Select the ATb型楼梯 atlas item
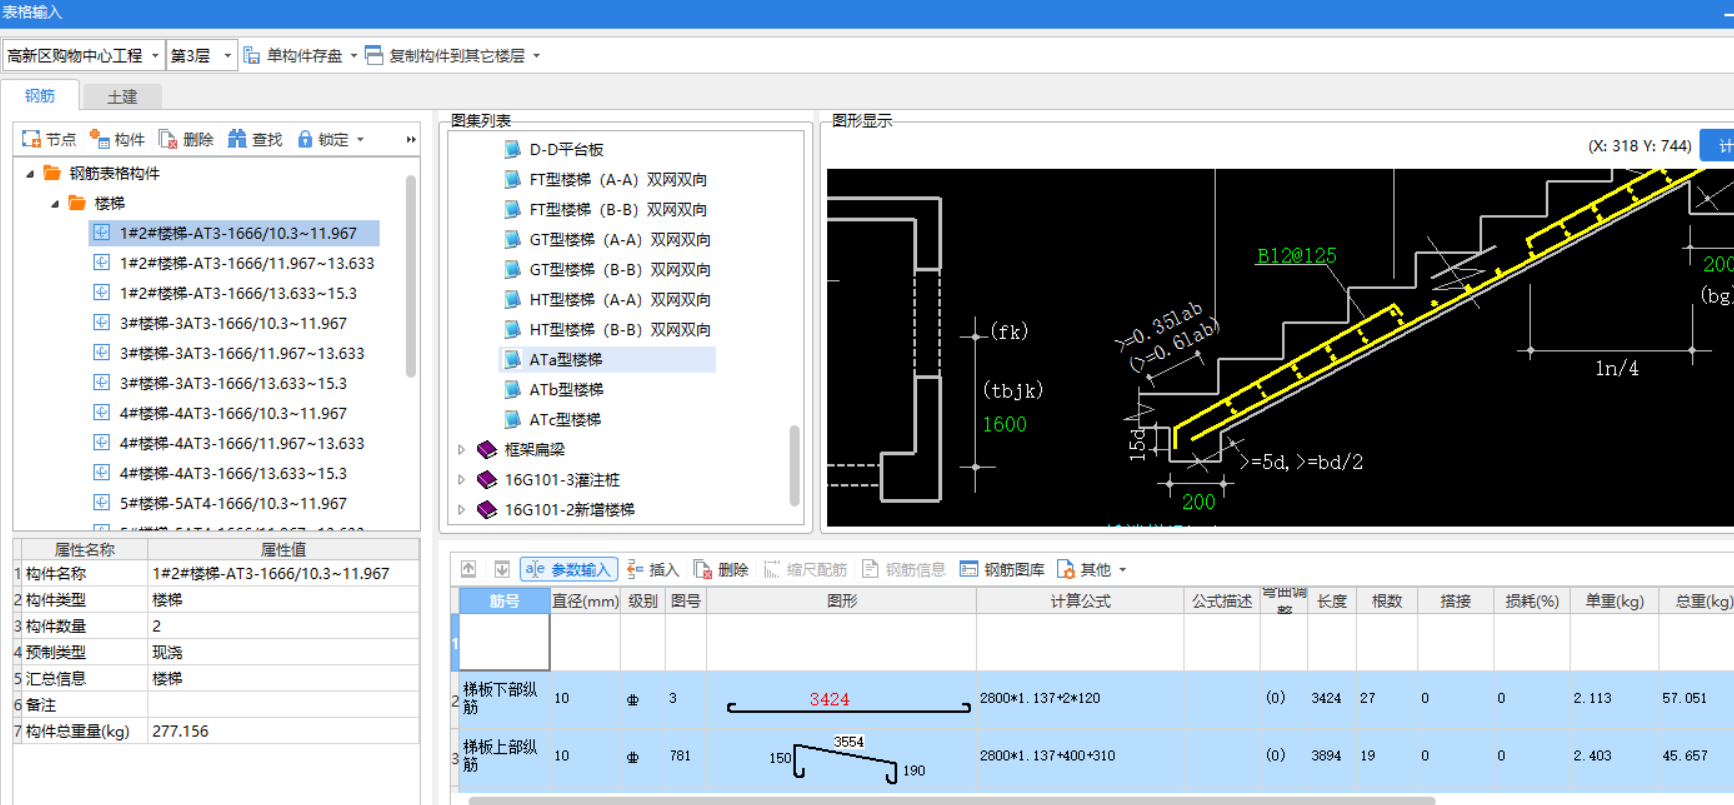Image resolution: width=1734 pixels, height=805 pixels. point(566,389)
